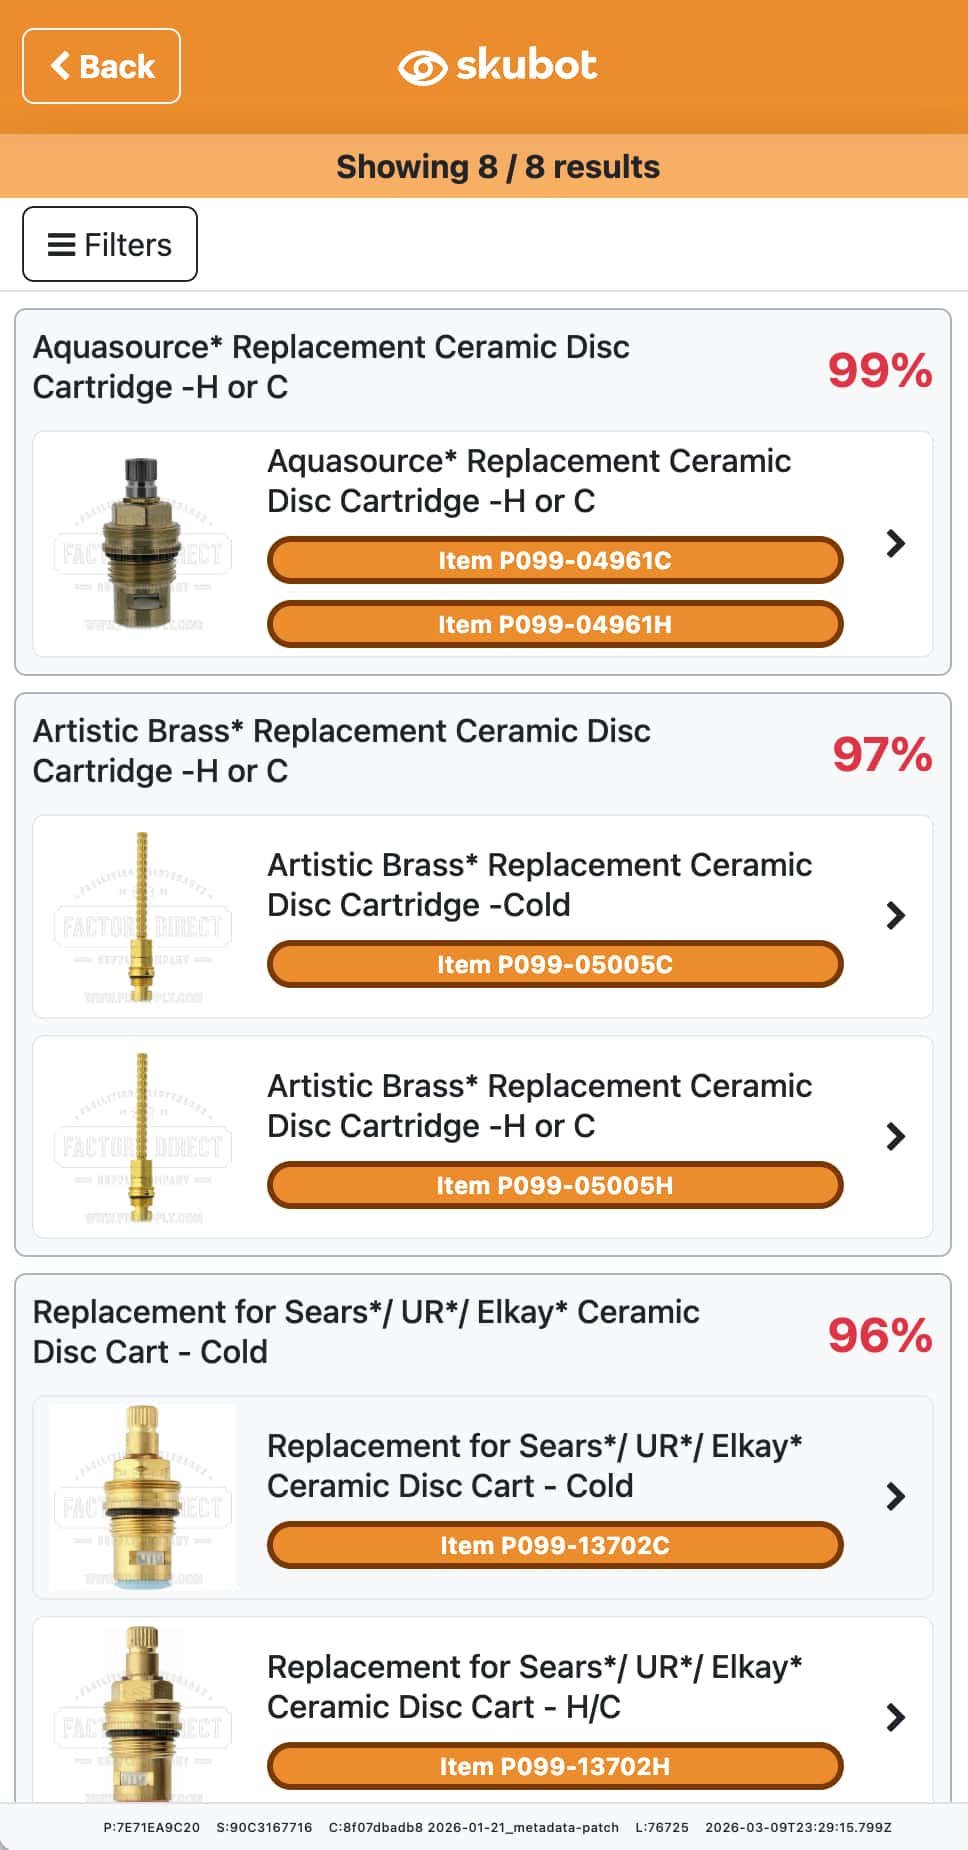
Task: Open the Artistic Brass Cold cartridge chevron
Action: coord(895,915)
